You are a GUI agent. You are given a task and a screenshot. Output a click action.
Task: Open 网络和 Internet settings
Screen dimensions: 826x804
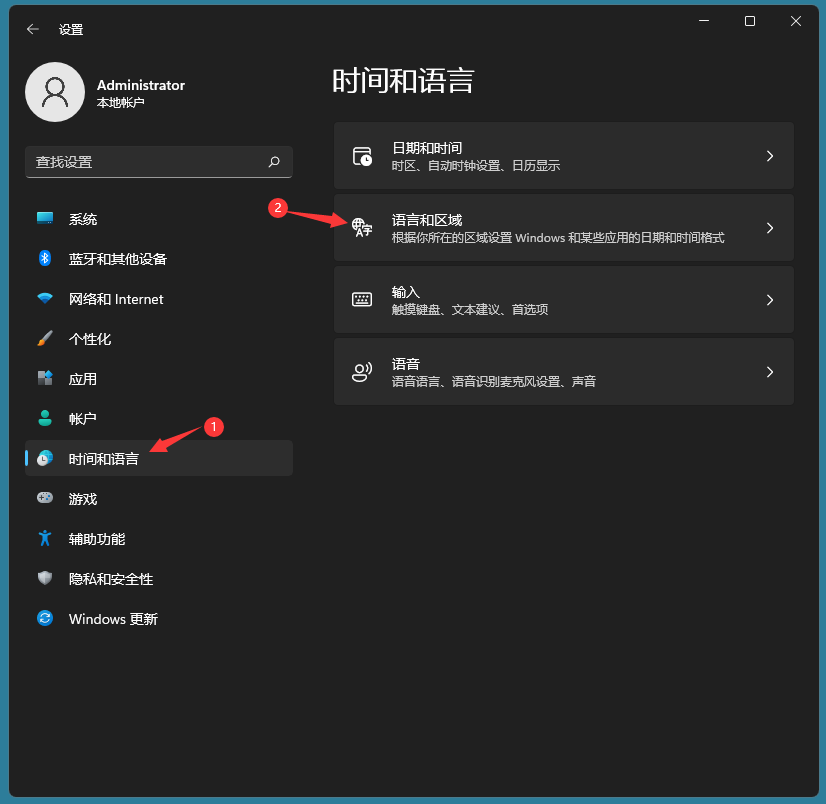click(159, 299)
